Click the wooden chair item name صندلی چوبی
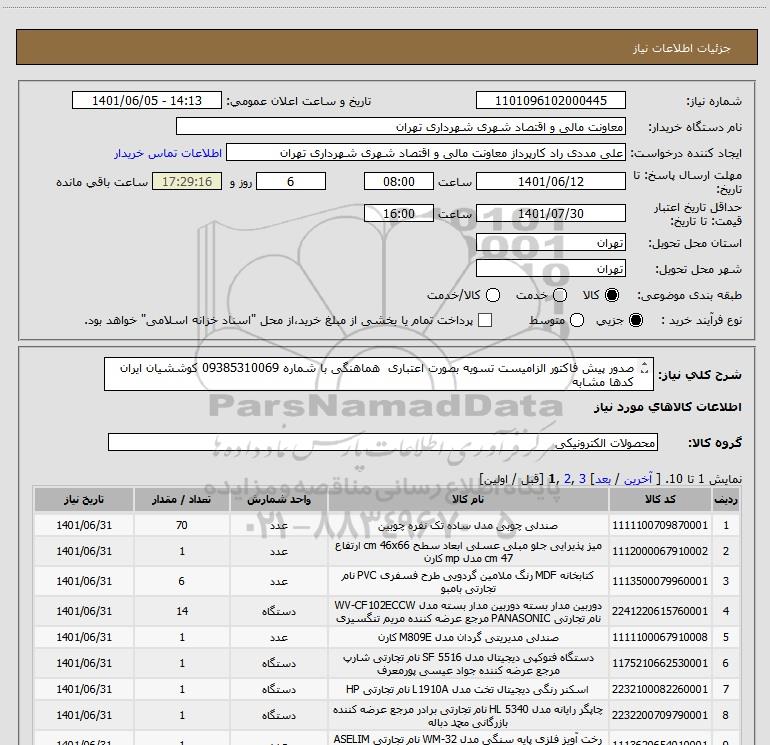The height and width of the screenshot is (745, 770). pyautogui.click(x=468, y=525)
